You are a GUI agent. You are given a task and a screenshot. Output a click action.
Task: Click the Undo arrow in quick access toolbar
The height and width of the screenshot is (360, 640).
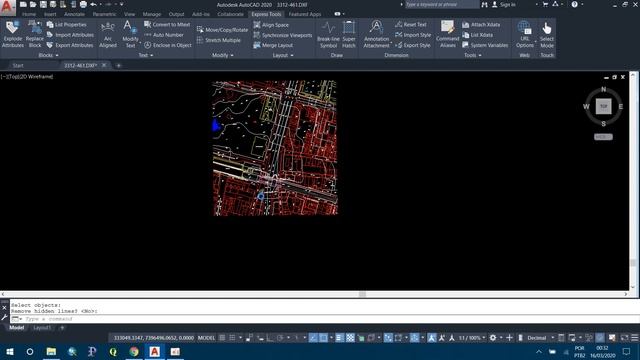click(93, 4)
